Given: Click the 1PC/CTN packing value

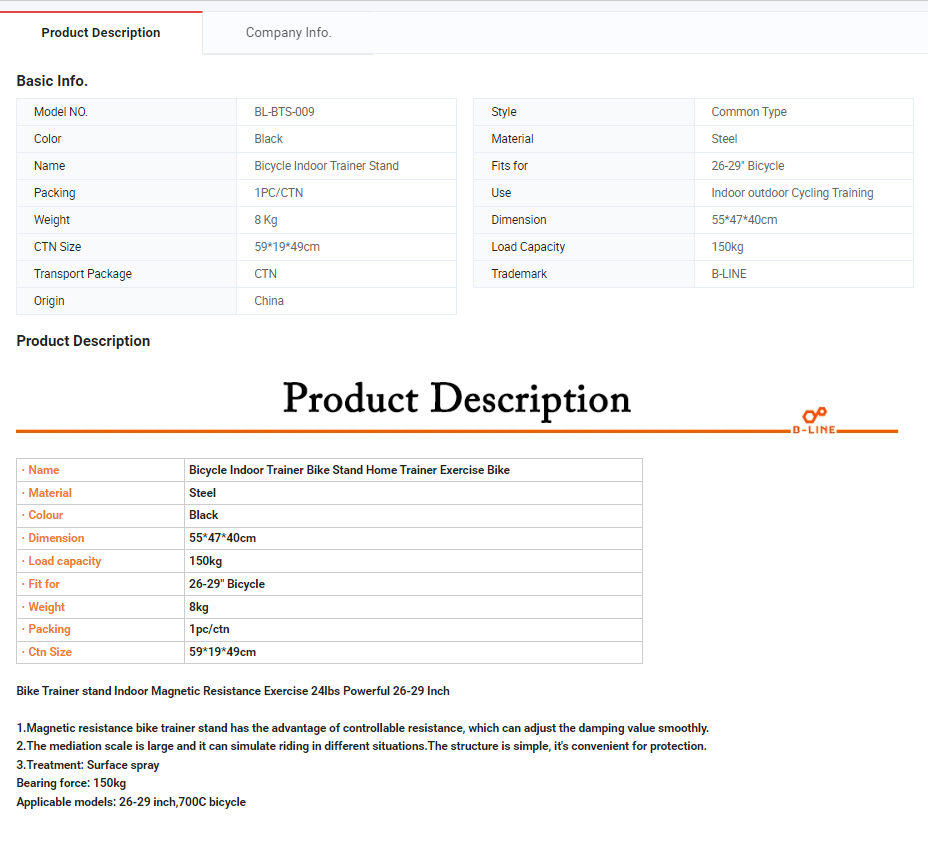Looking at the screenshot, I should pos(279,193).
